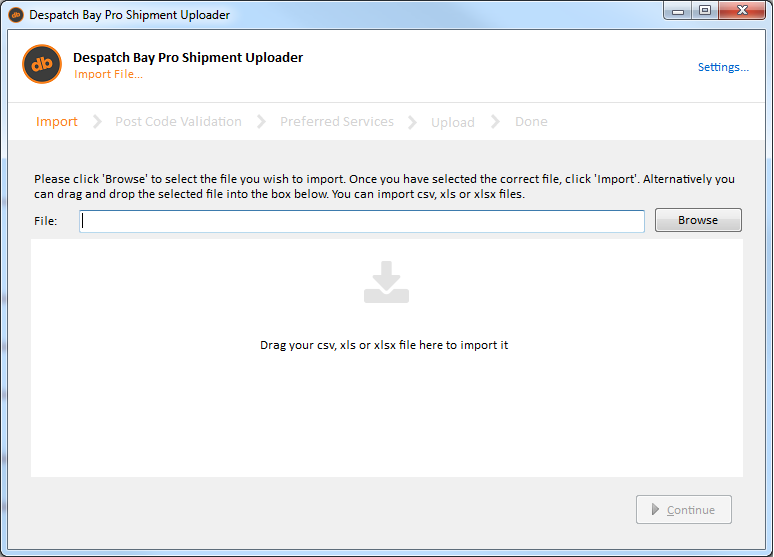Open the Settings... link
The height and width of the screenshot is (557, 774).
pos(723,67)
